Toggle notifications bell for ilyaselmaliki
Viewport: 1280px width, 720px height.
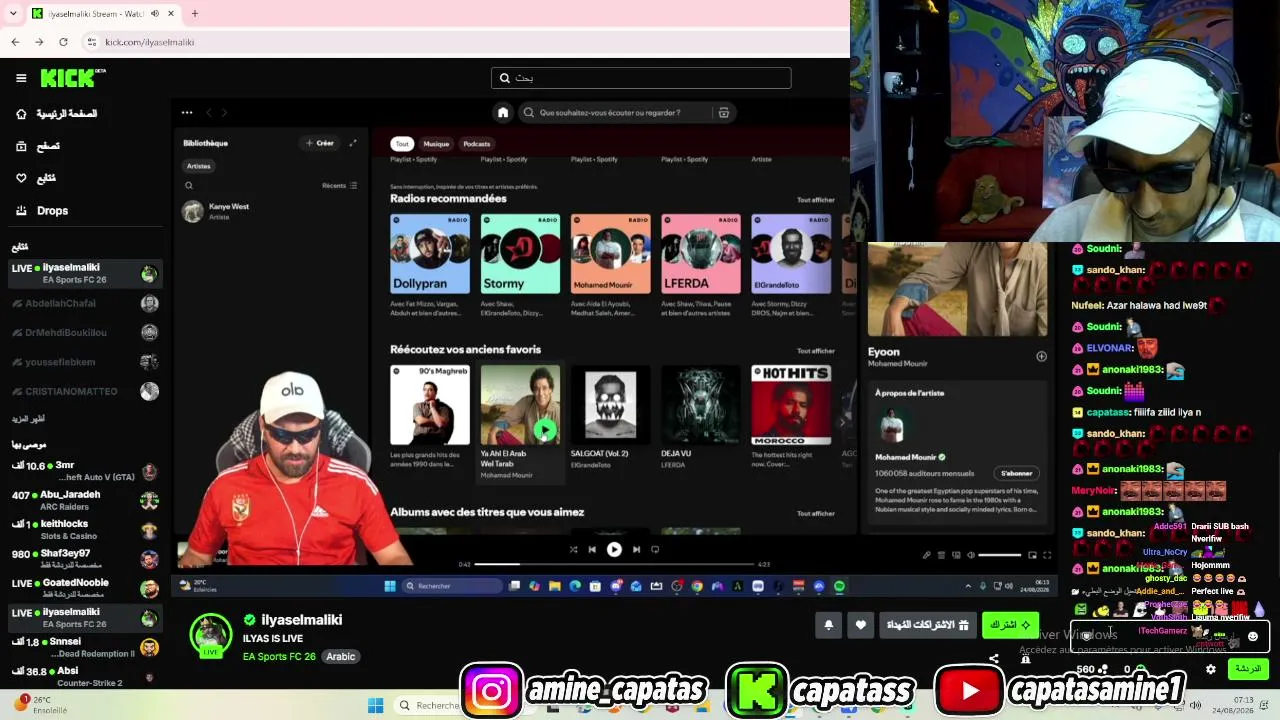click(828, 625)
